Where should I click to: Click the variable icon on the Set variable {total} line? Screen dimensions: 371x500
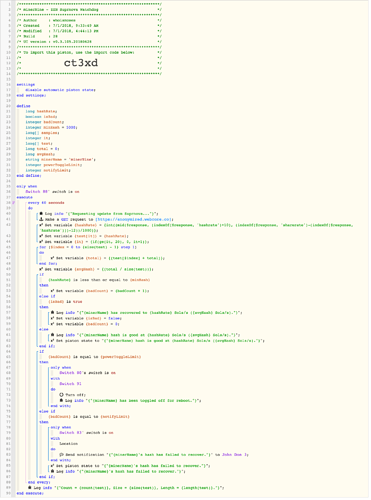pyautogui.click(x=52, y=258)
